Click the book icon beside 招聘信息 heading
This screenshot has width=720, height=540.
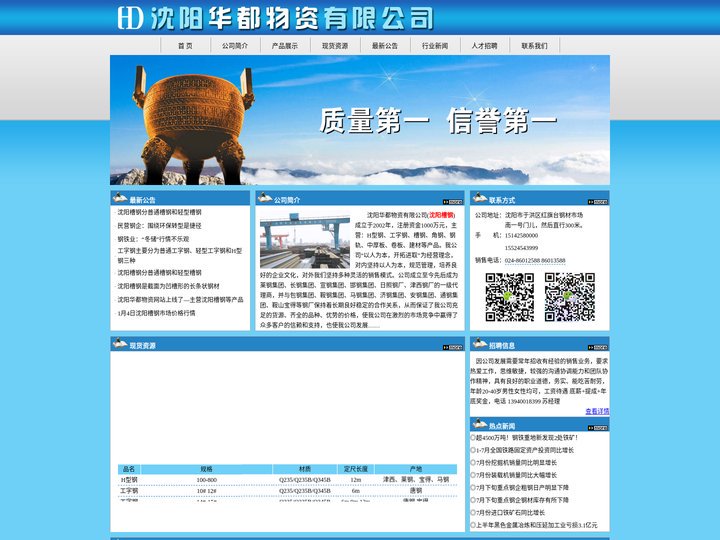pos(480,343)
